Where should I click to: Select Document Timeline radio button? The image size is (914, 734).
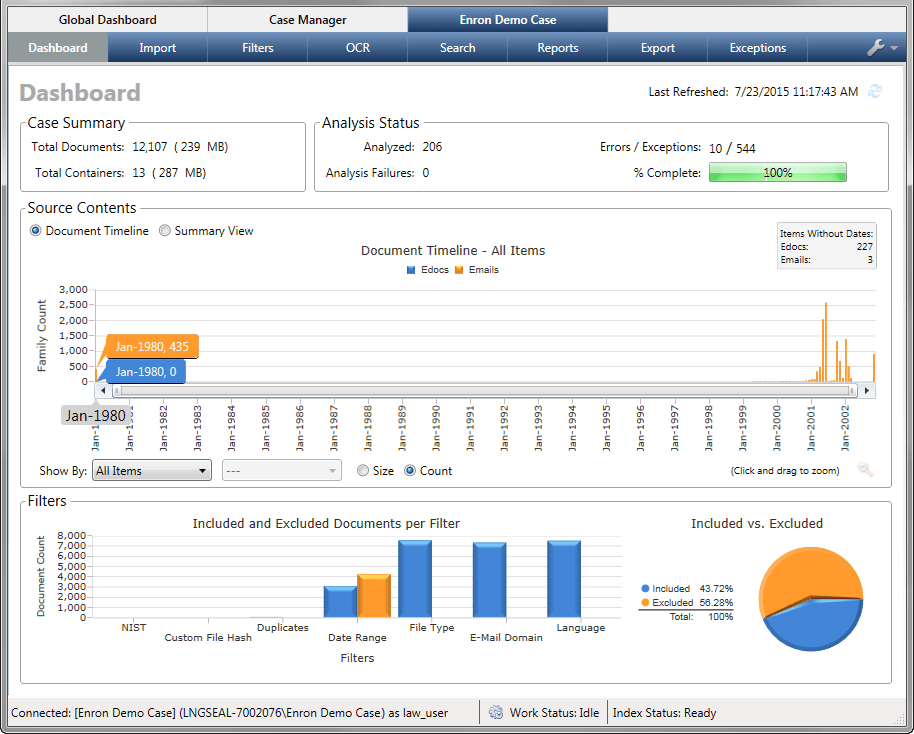tap(36, 231)
